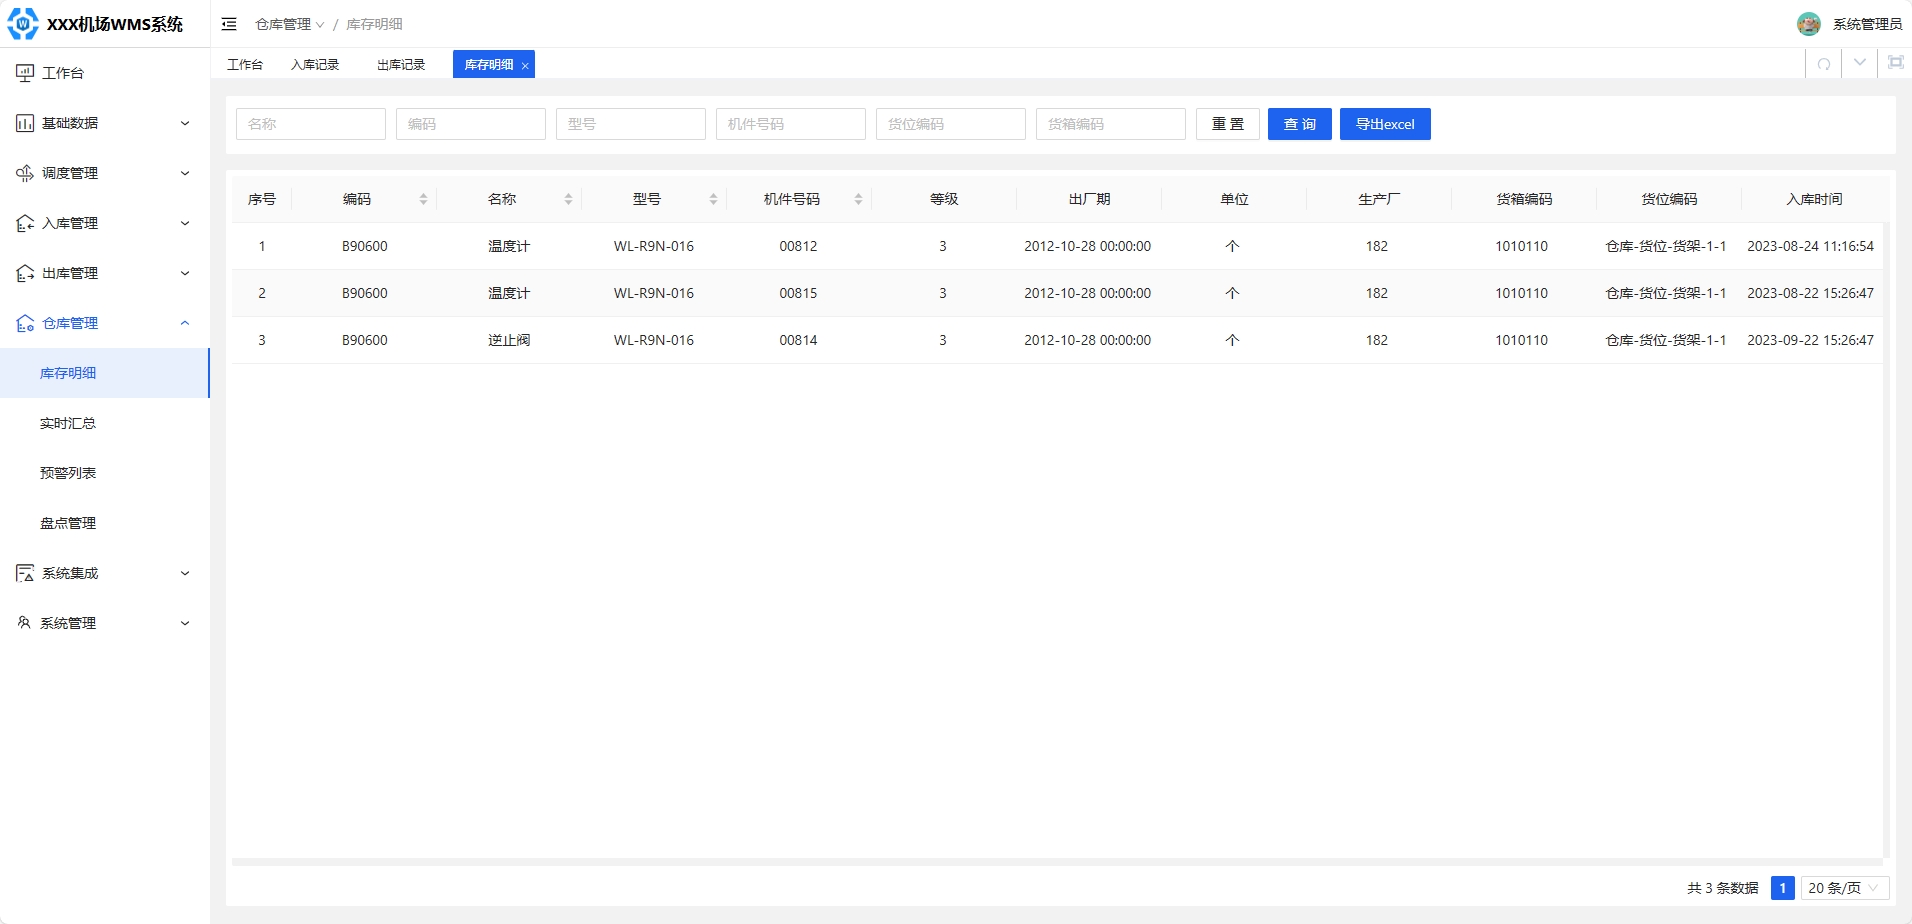Click the table horizontal scrollbar
The width and height of the screenshot is (1912, 924).
coord(1057,861)
